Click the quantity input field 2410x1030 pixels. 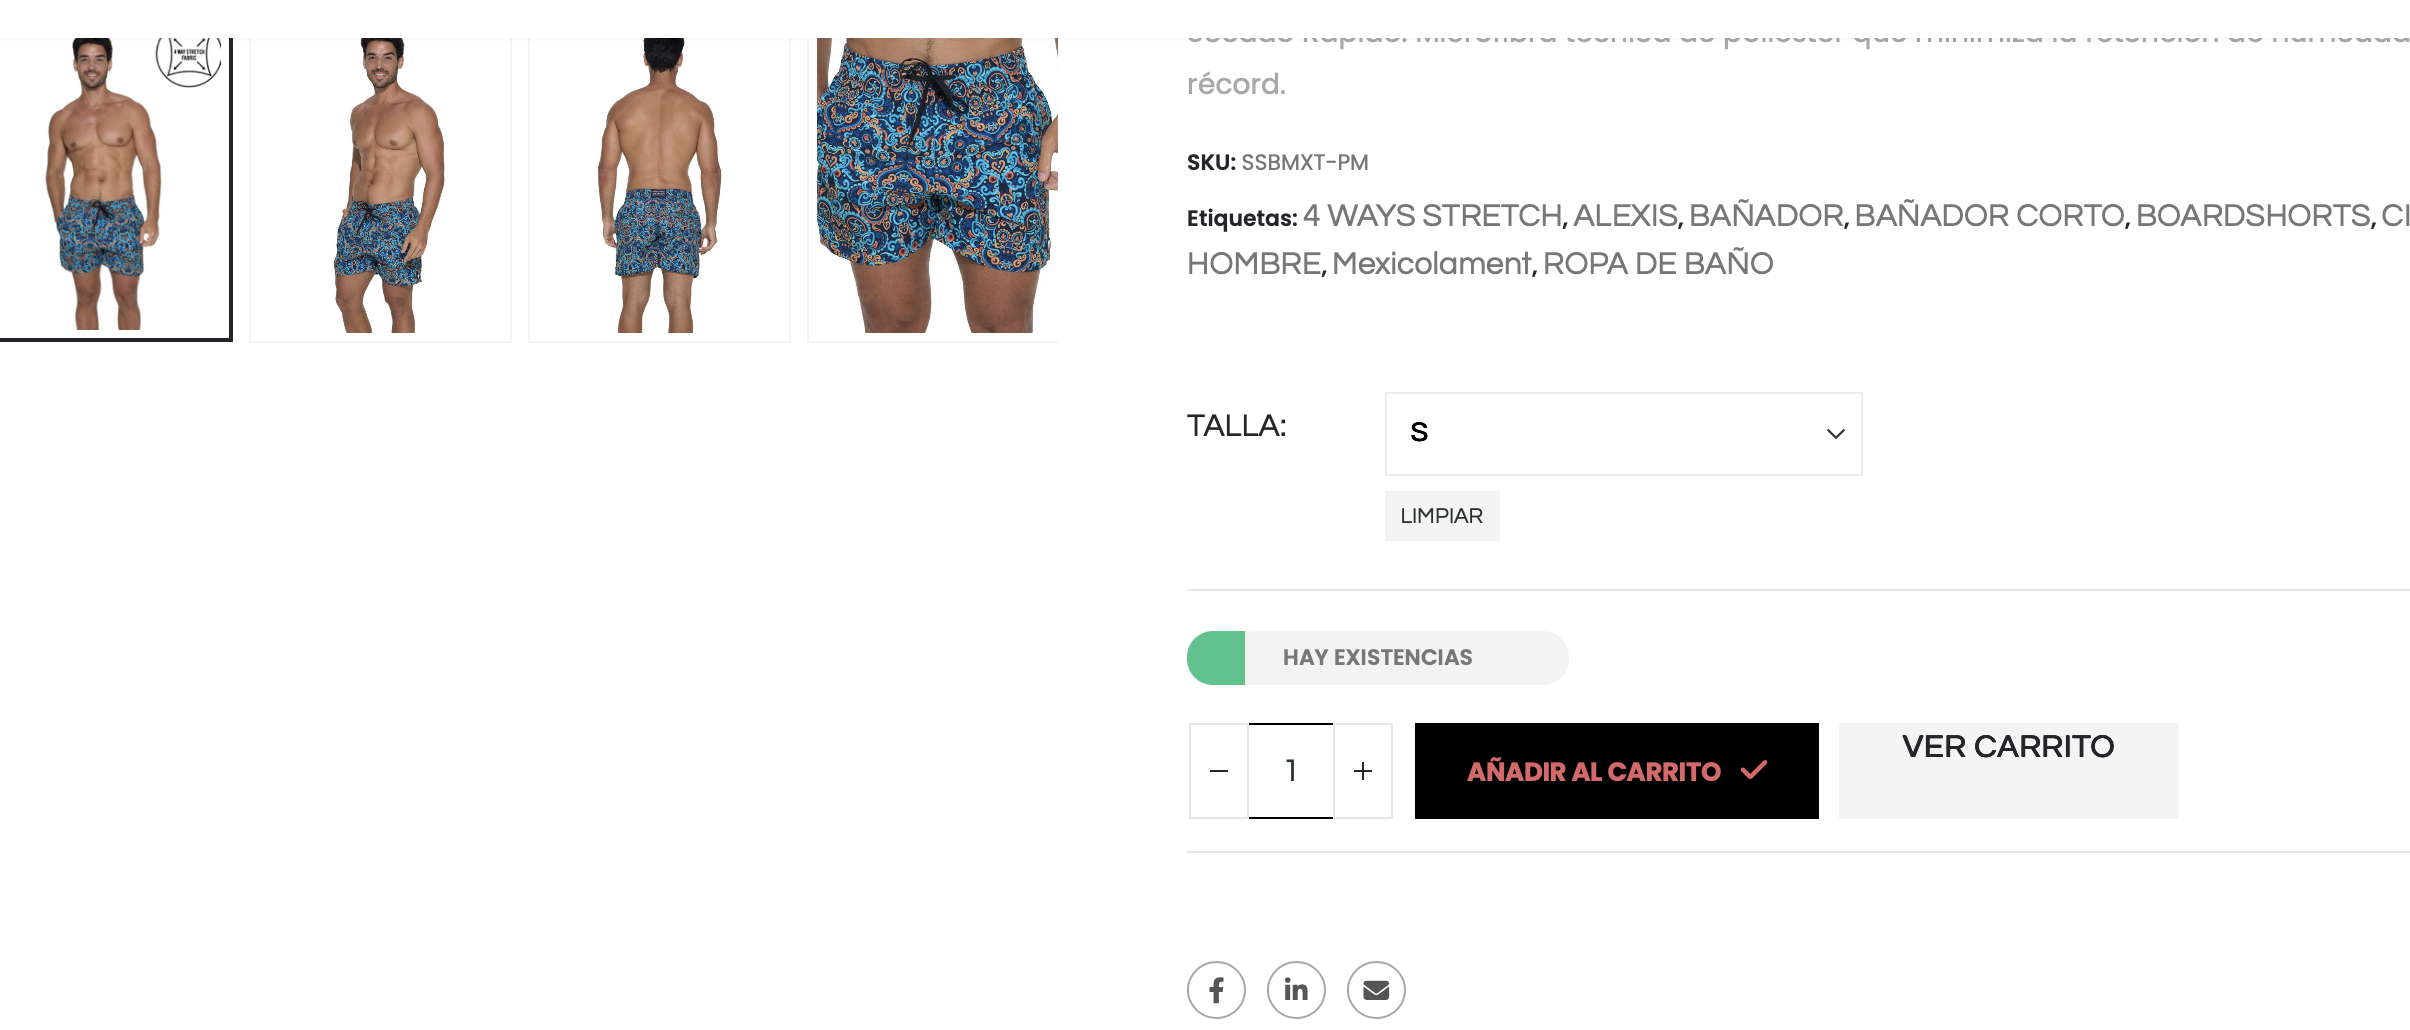(x=1291, y=771)
